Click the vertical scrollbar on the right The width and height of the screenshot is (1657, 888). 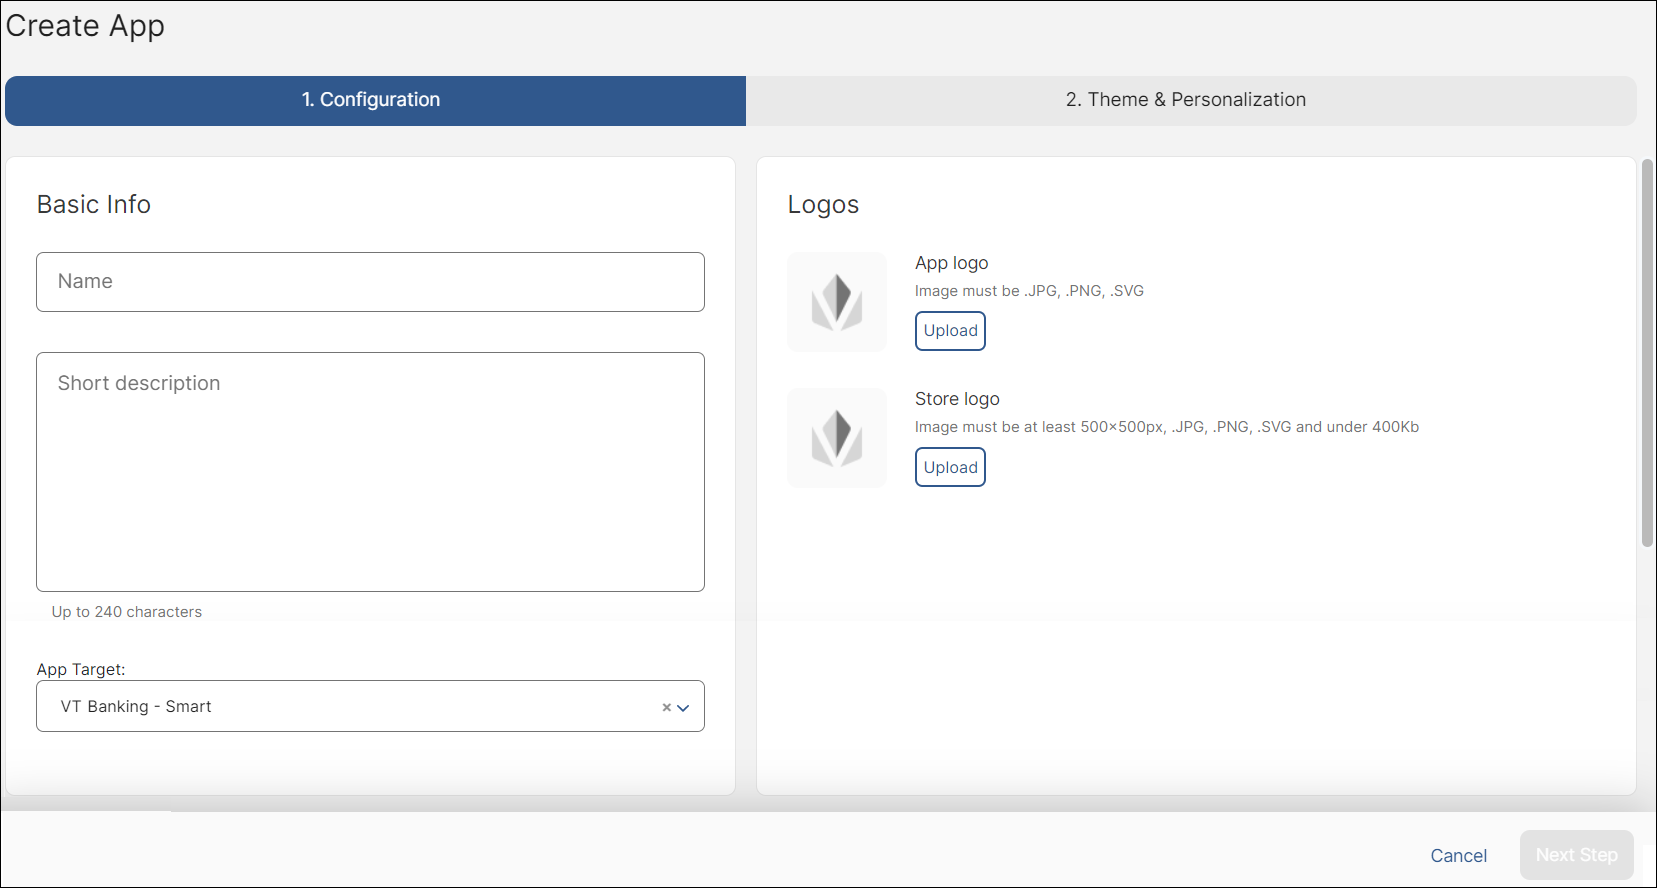(x=1647, y=352)
